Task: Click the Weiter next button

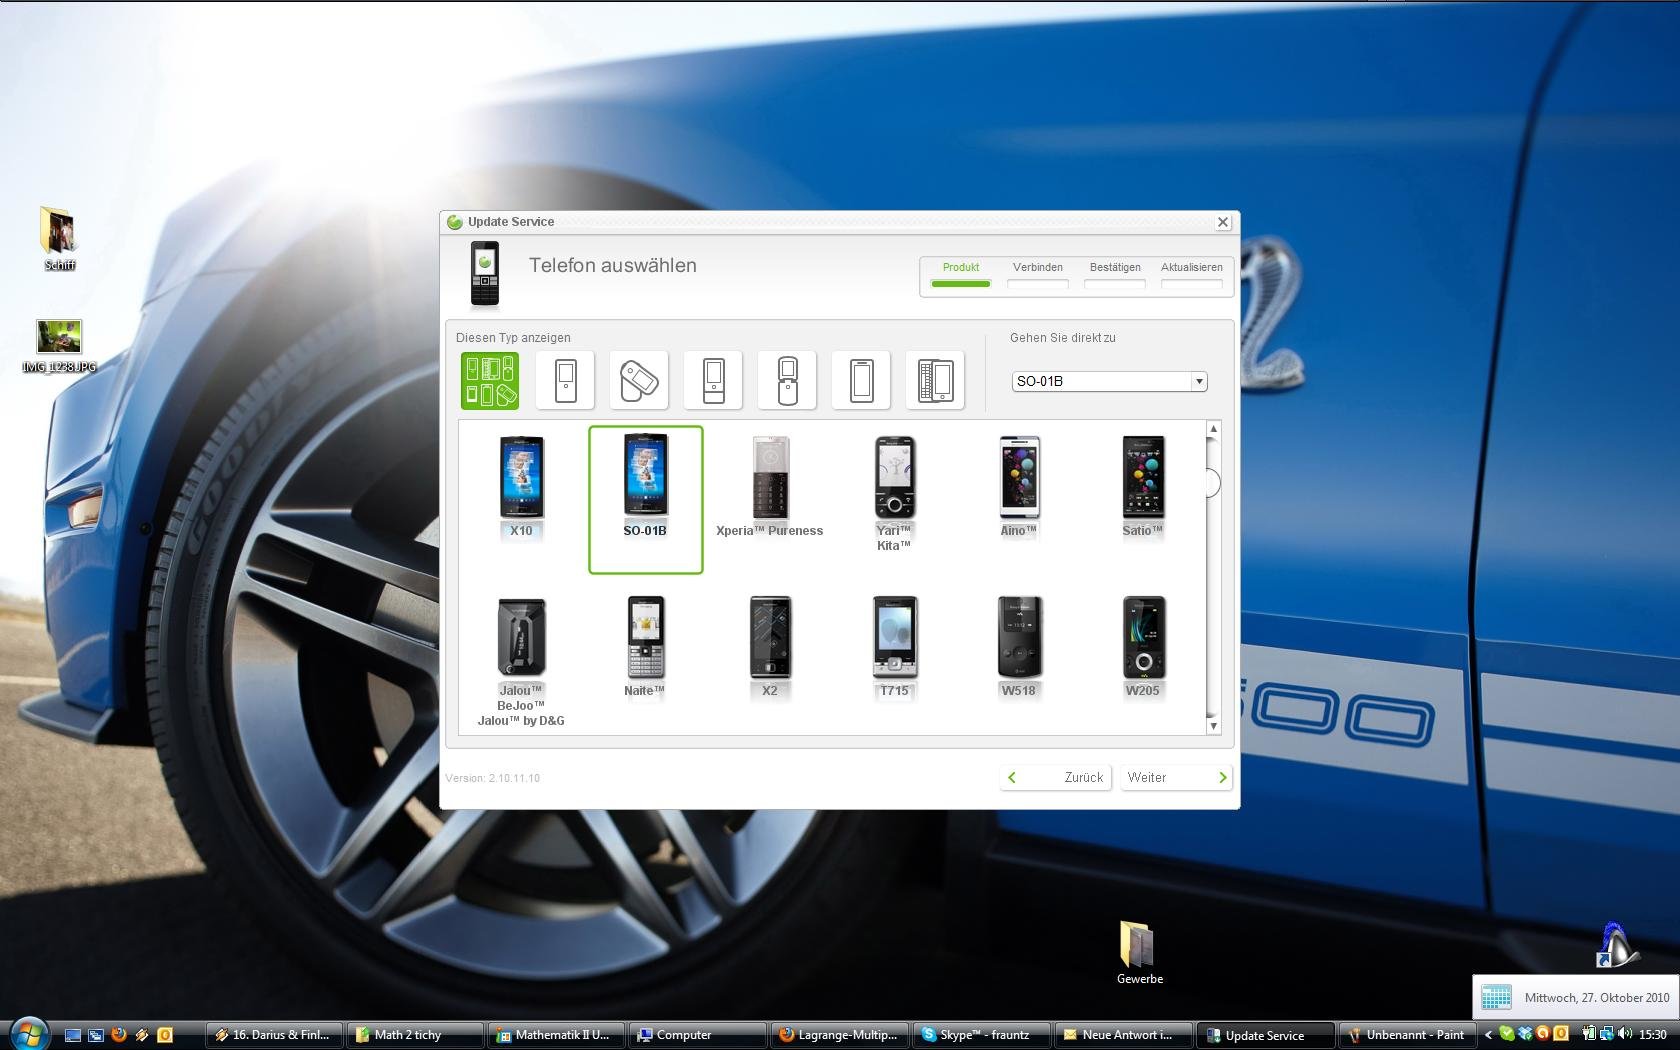Action: point(1176,777)
